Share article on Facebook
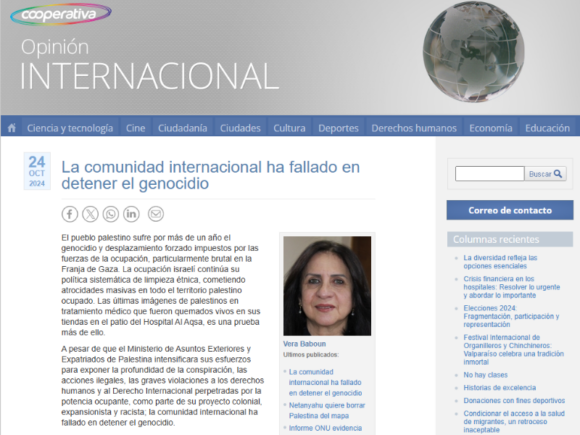The width and height of the screenshot is (580, 435). (x=70, y=214)
